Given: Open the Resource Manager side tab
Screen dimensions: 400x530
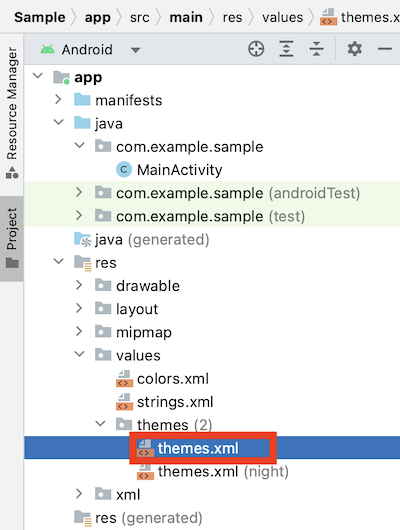Looking at the screenshot, I should coord(12,113).
